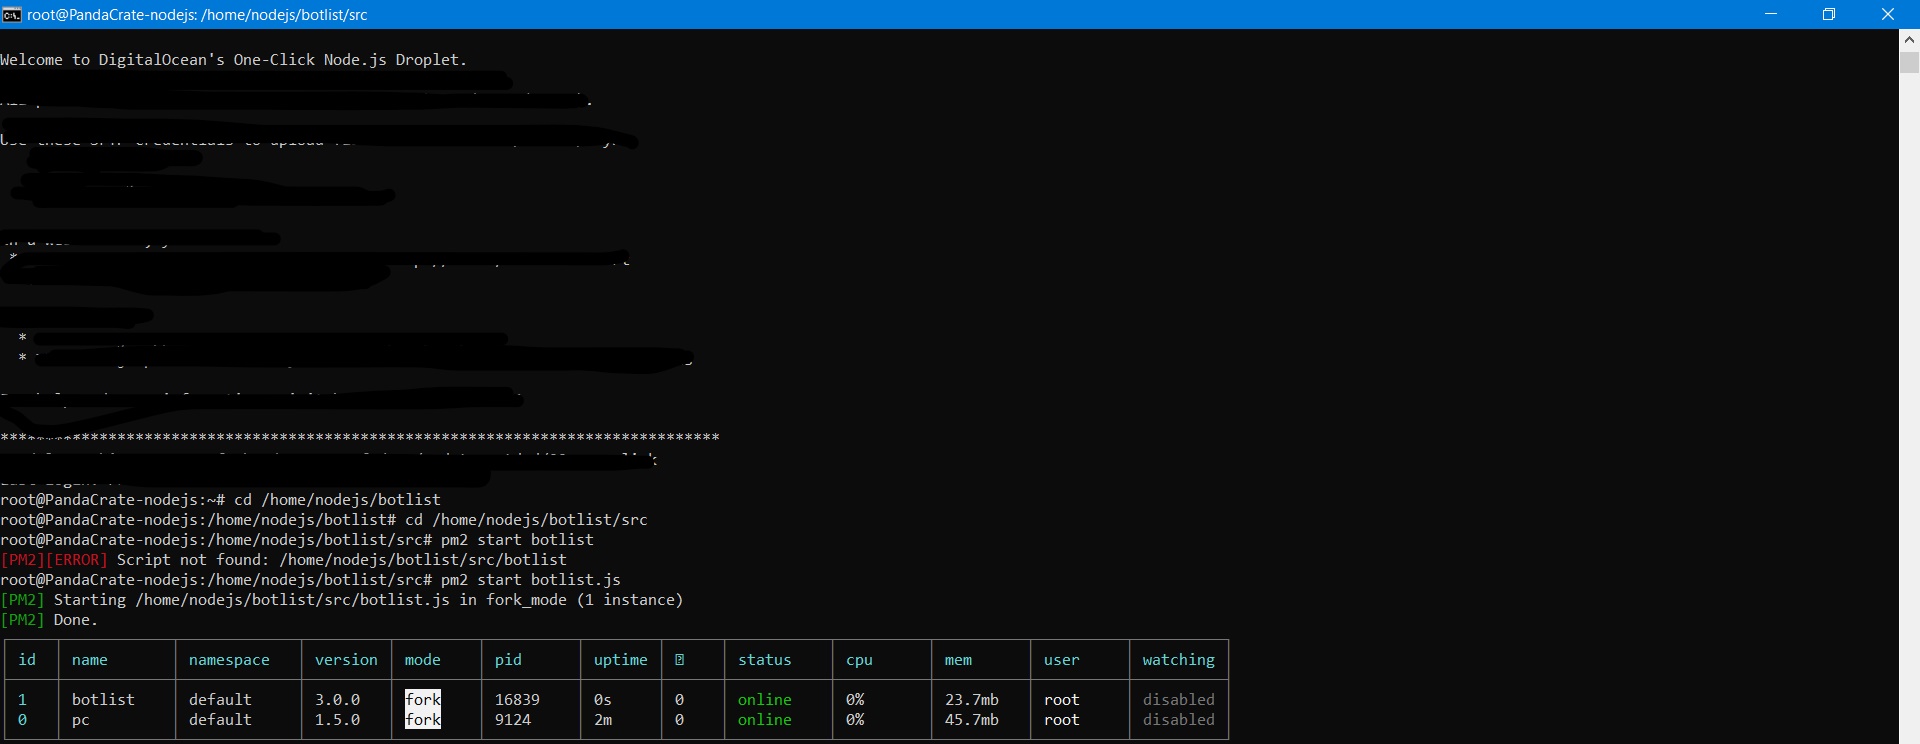Click pid '16839' value

(x=517, y=700)
